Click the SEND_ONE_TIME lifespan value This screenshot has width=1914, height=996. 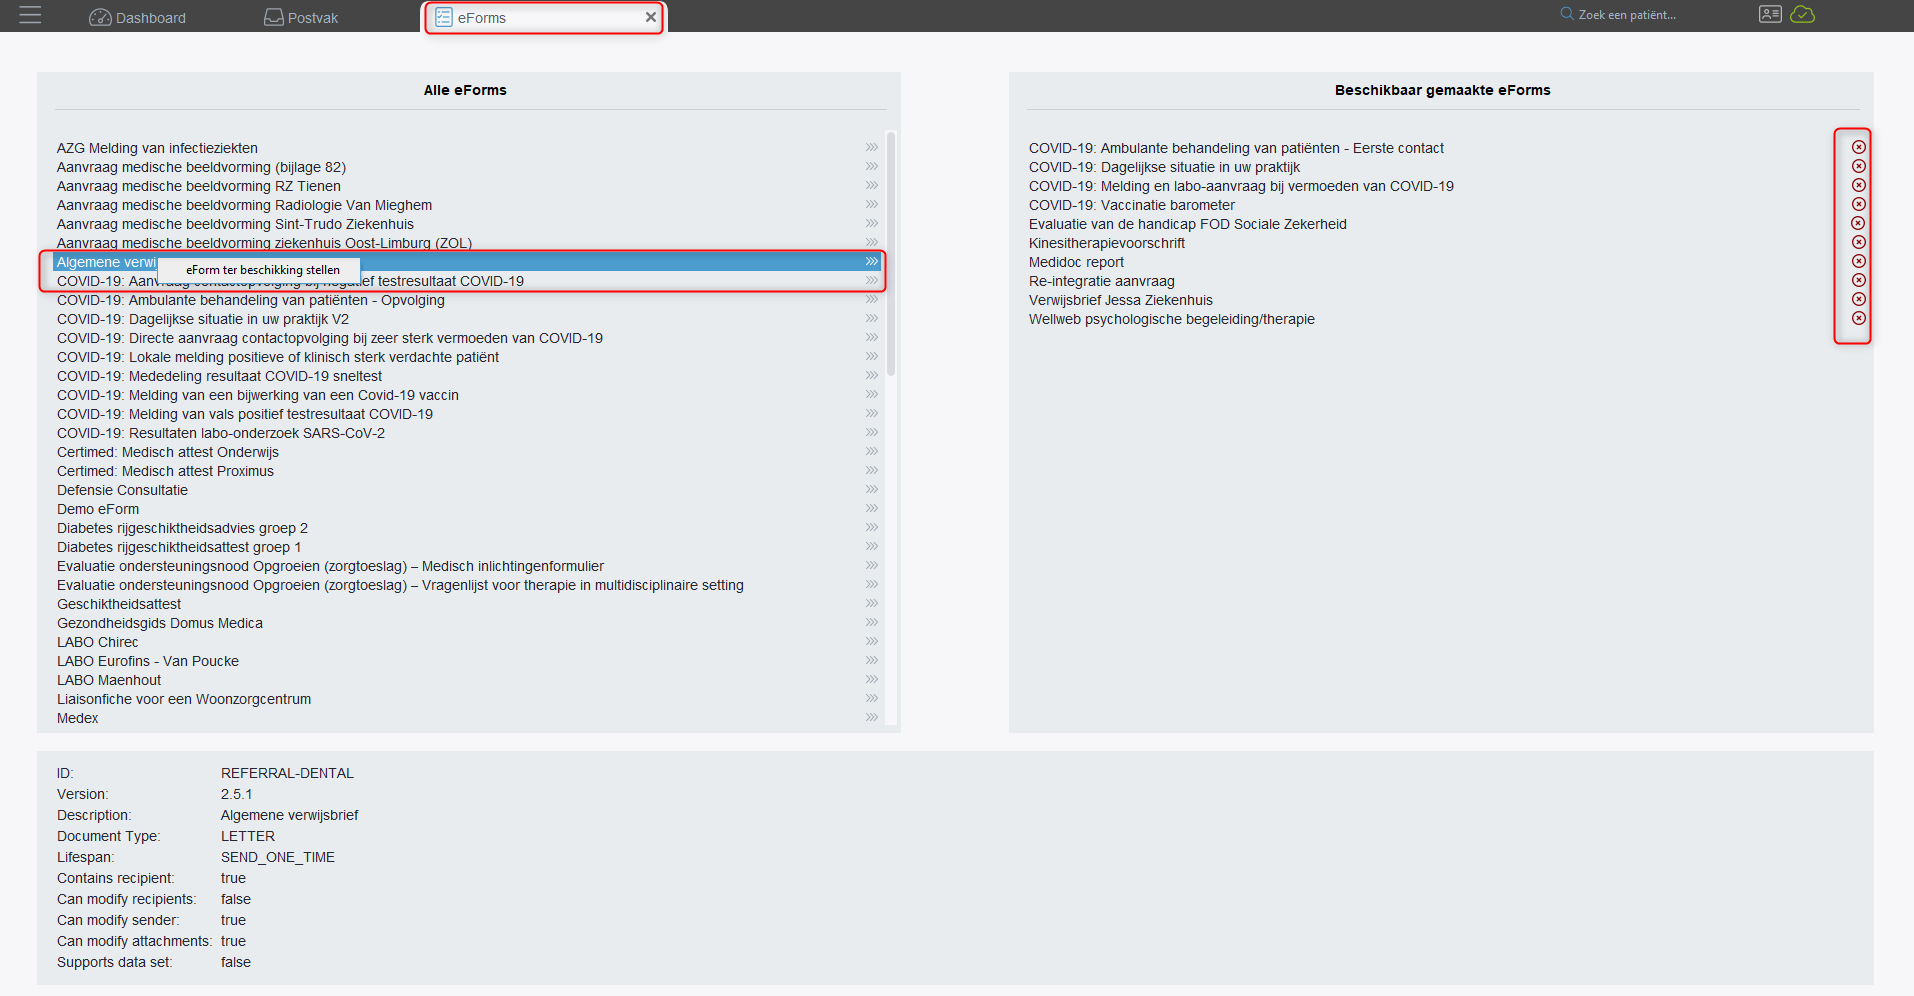tap(278, 857)
